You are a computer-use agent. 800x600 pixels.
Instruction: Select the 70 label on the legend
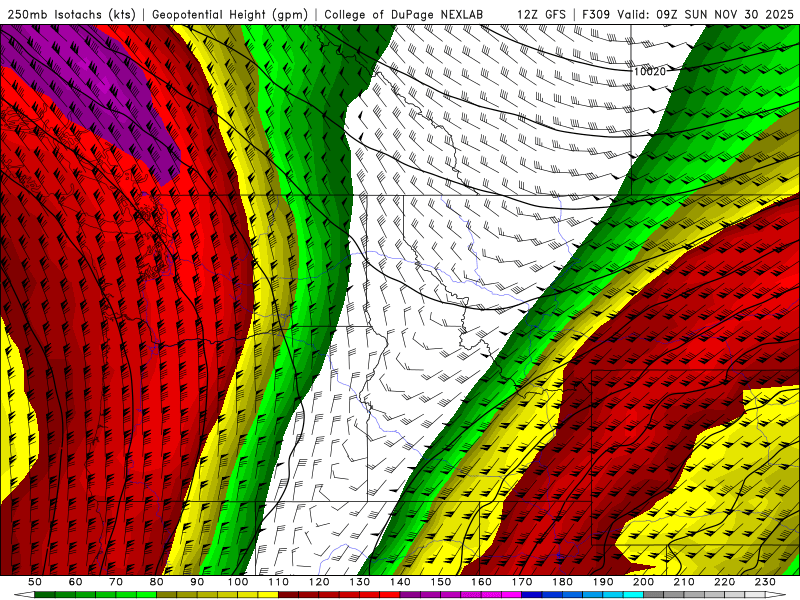116,582
